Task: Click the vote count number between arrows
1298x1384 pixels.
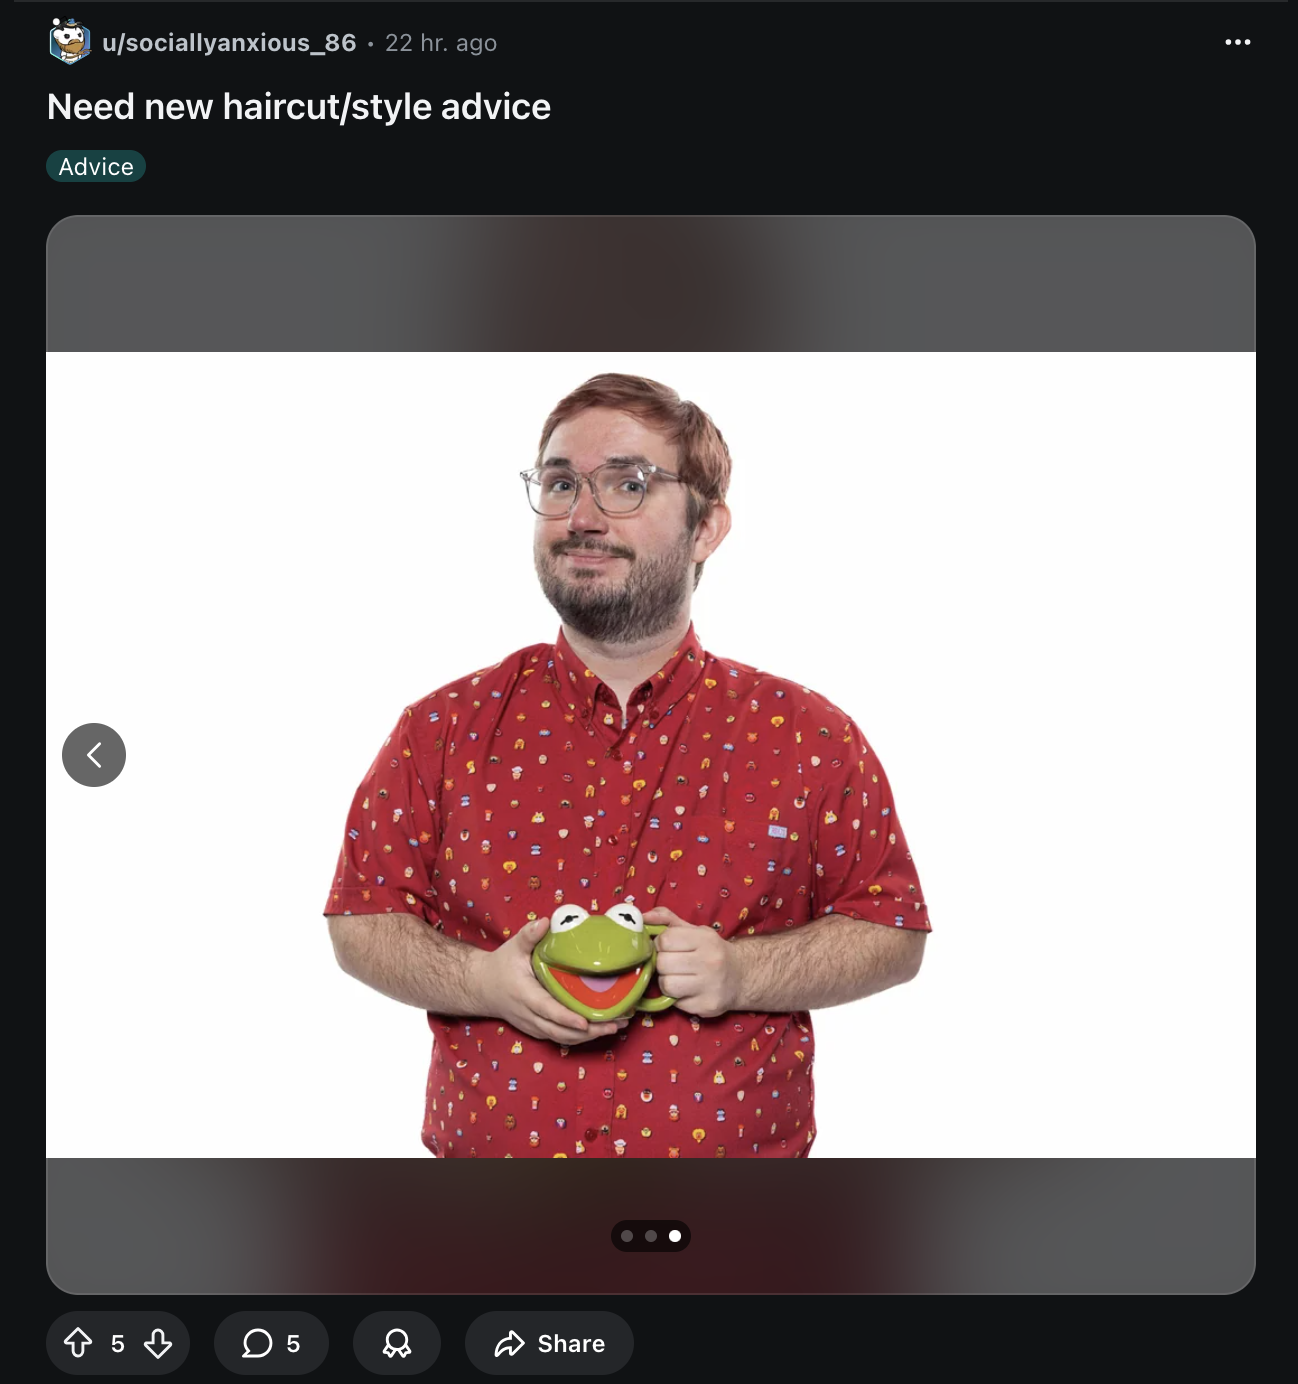Action: coord(118,1343)
